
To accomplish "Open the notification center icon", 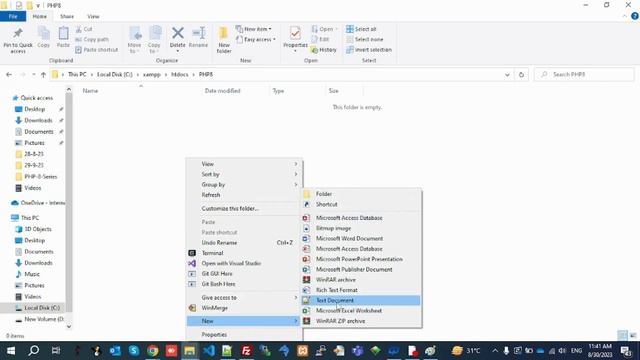I will point(626,351).
